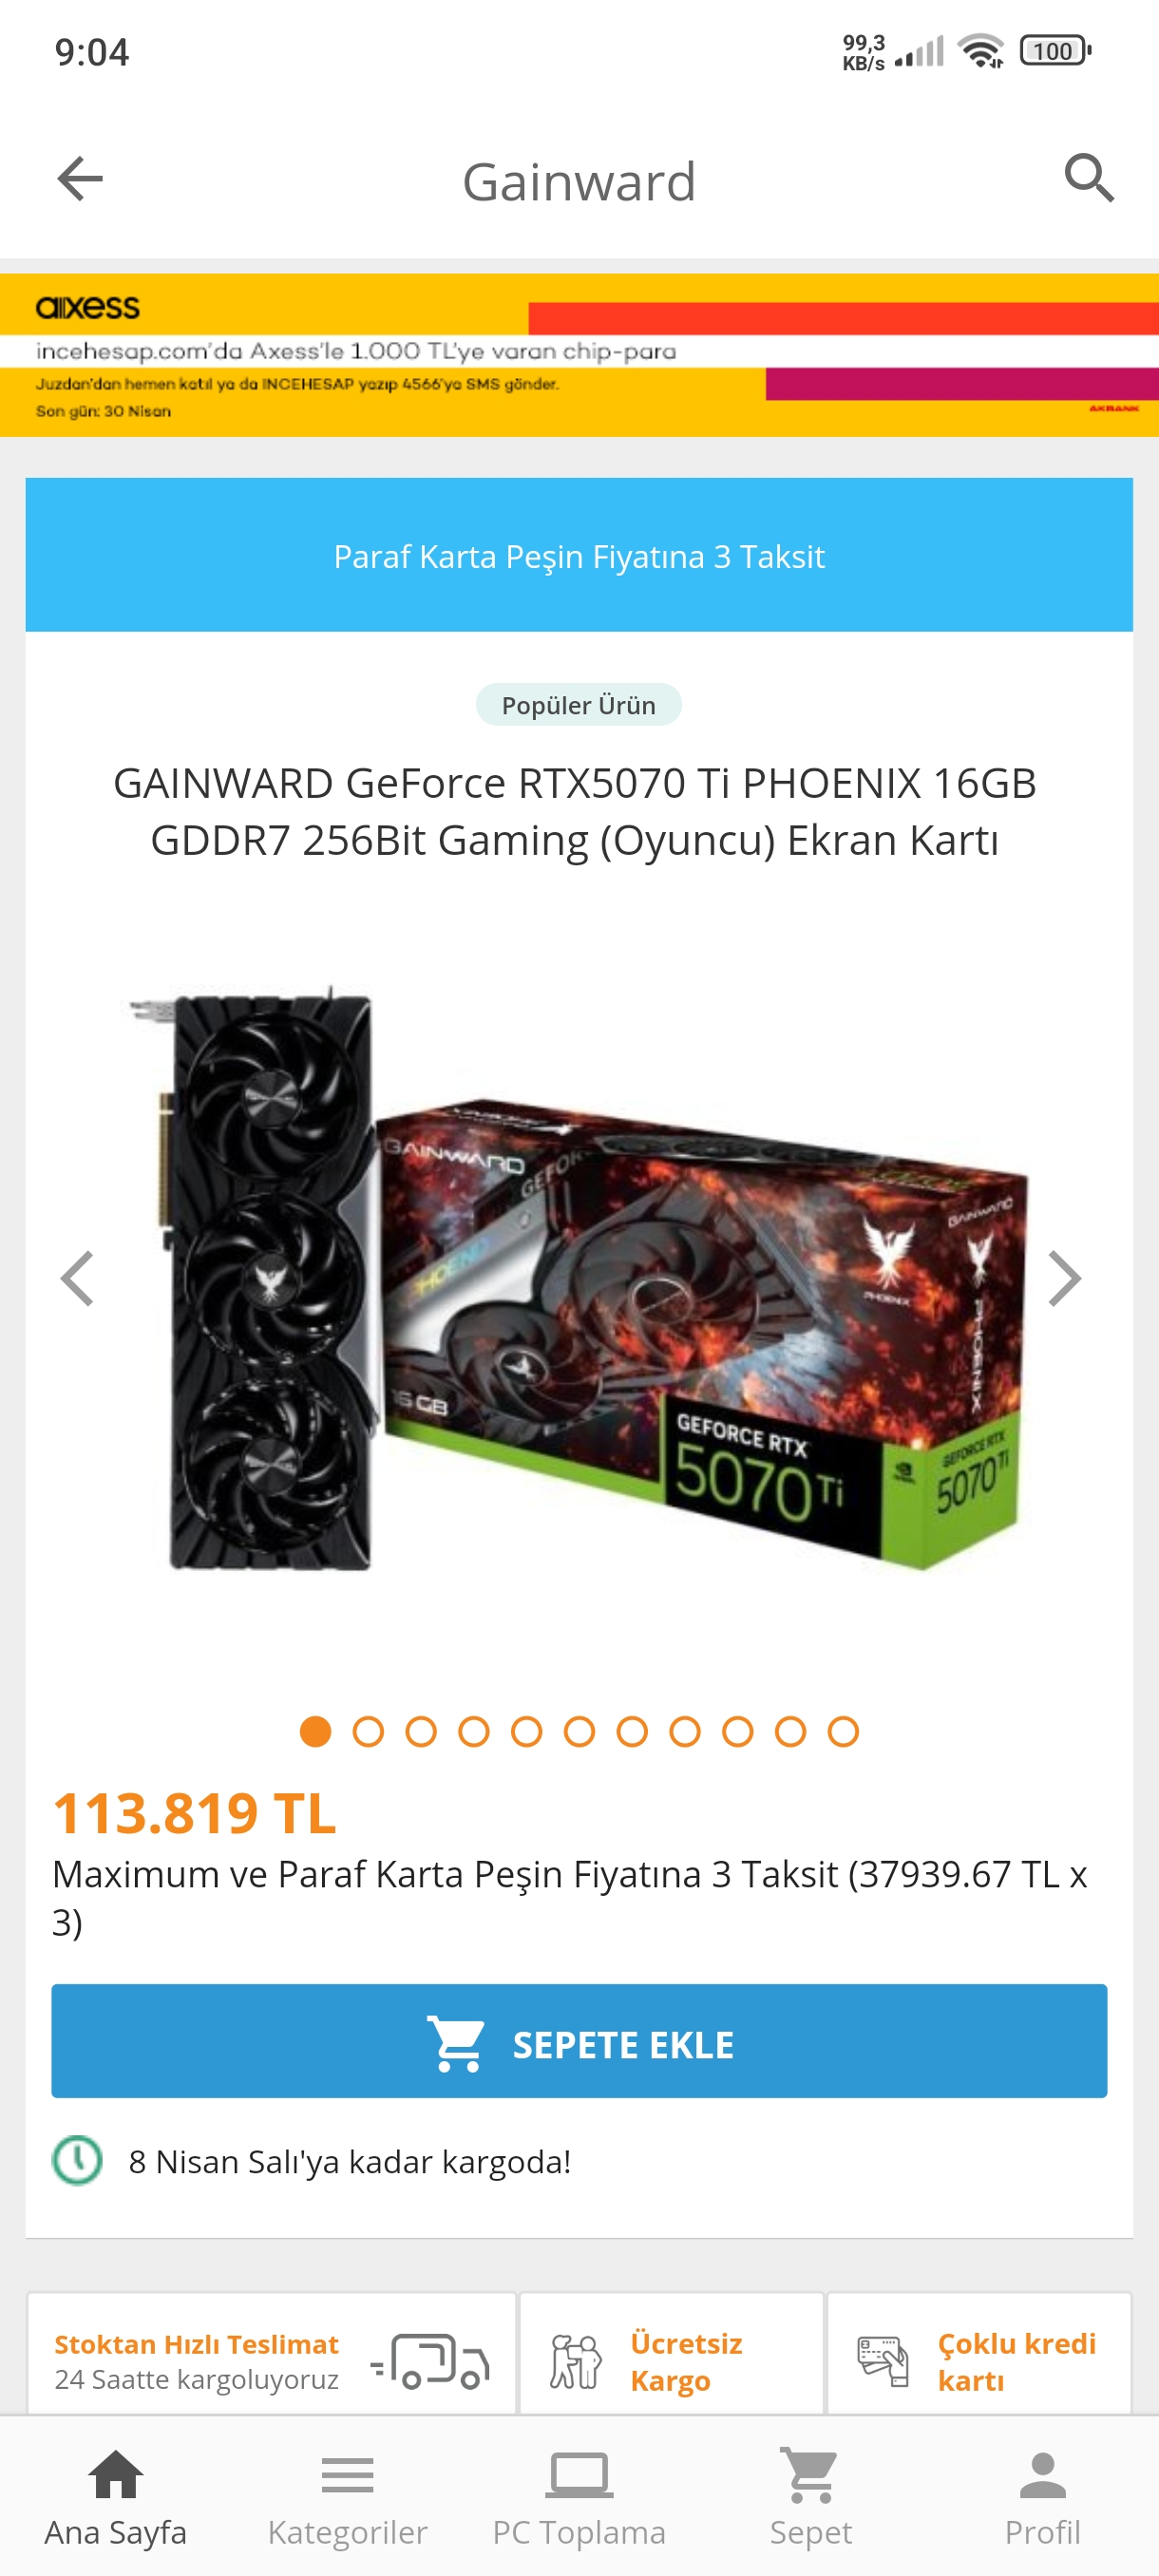Show previous product image with left chevron

point(78,1278)
